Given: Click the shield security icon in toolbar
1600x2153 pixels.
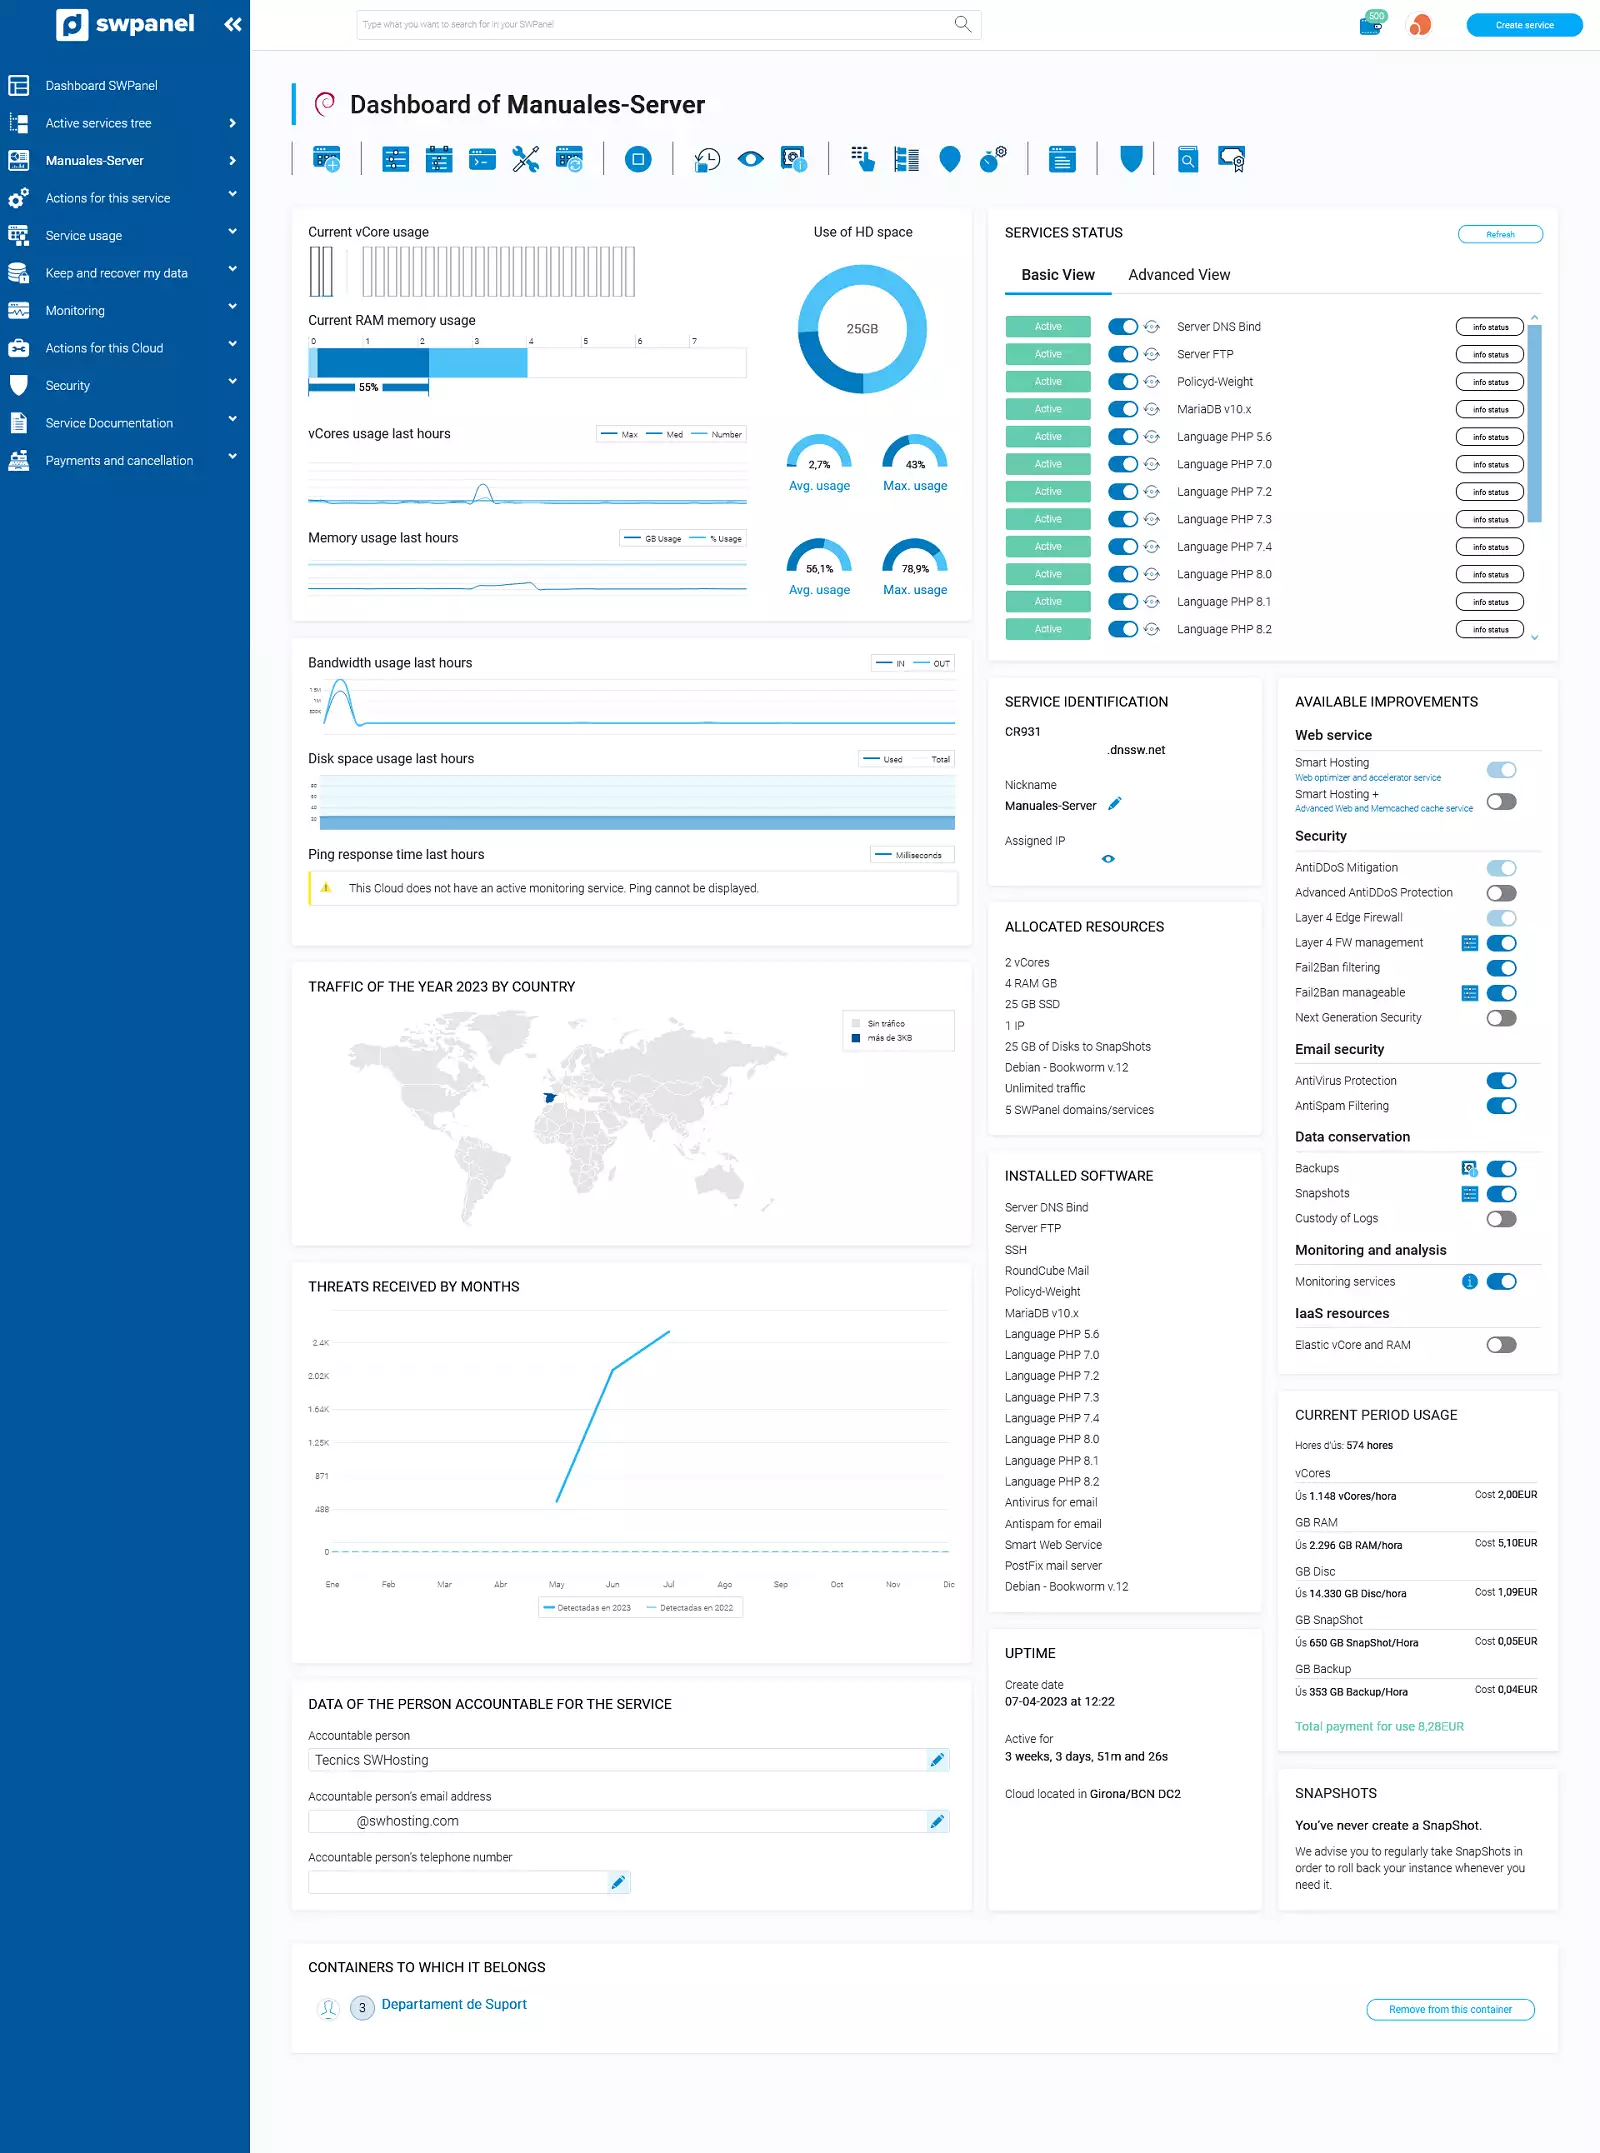Looking at the screenshot, I should pyautogui.click(x=1131, y=159).
